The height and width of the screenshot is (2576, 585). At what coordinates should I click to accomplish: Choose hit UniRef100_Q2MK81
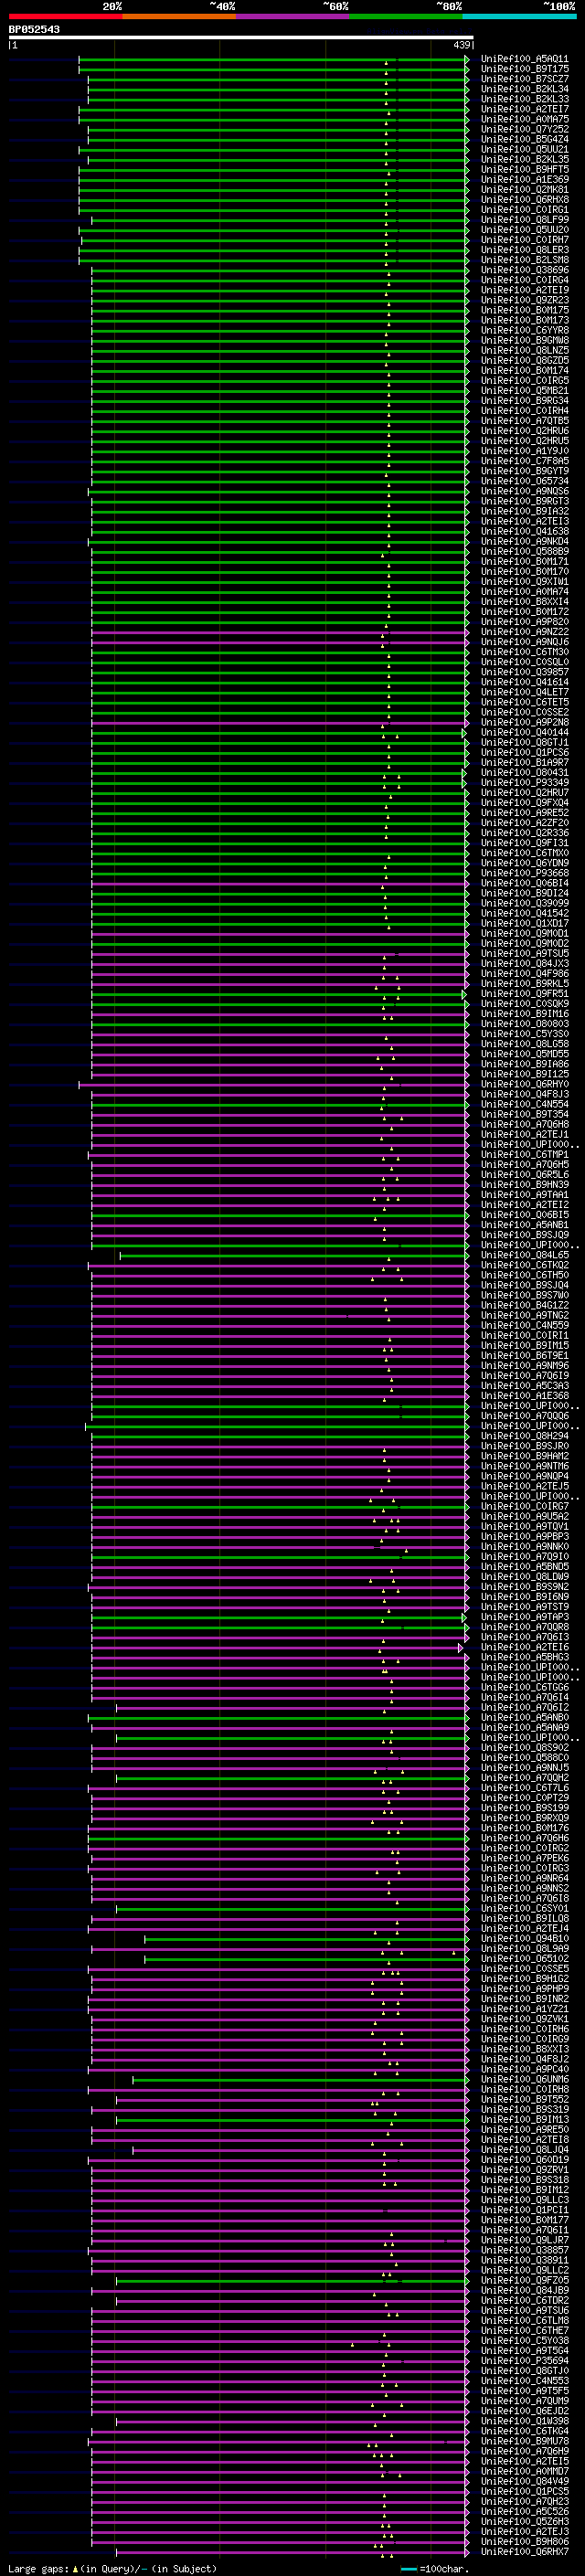524,189
